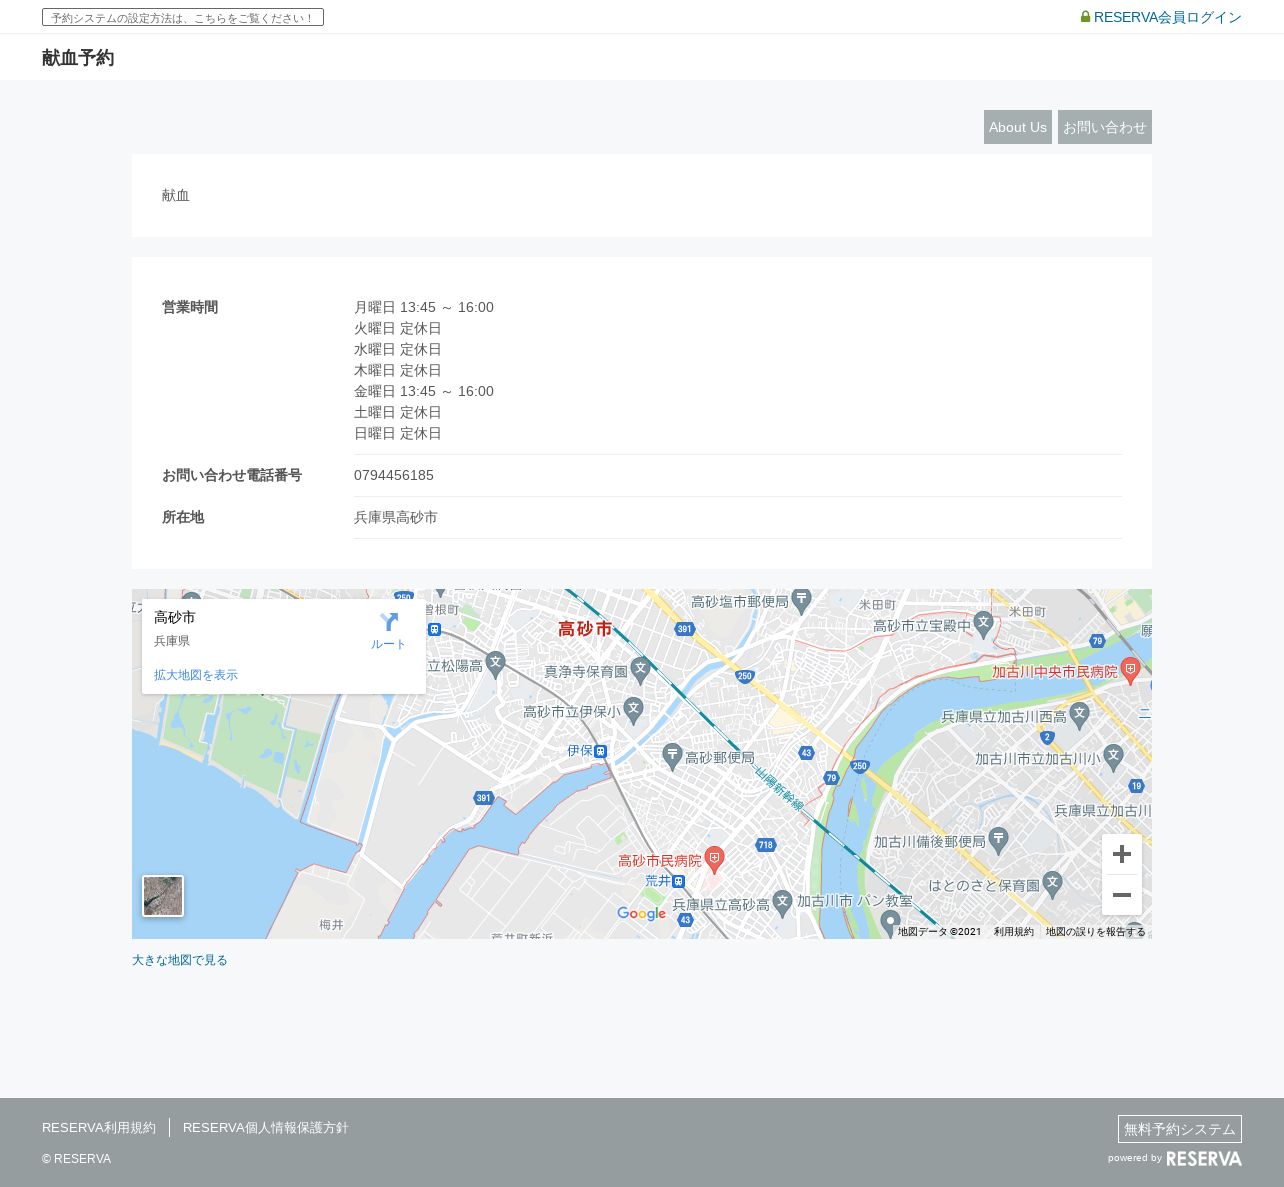Click the booking system setup guide banner

pyautogui.click(x=183, y=18)
